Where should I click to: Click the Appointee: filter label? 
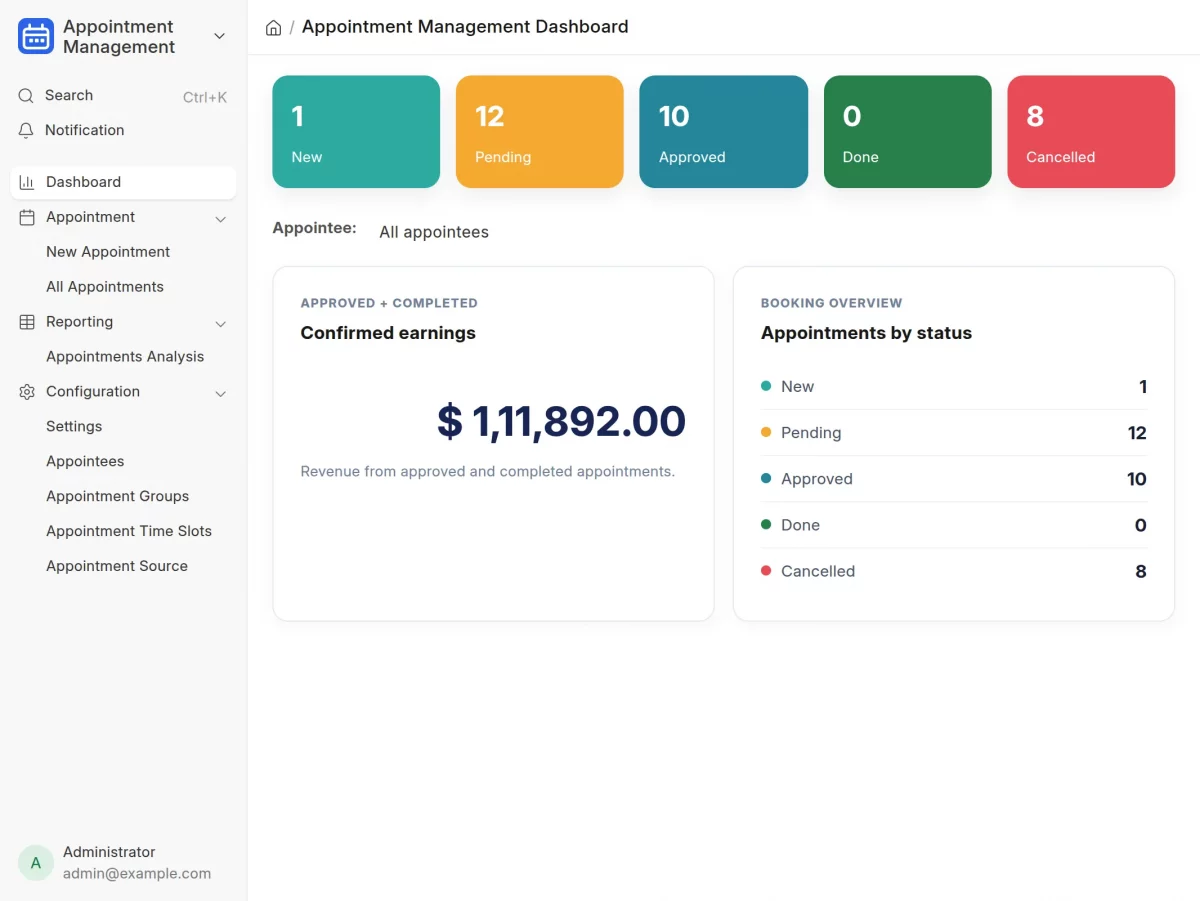click(314, 228)
